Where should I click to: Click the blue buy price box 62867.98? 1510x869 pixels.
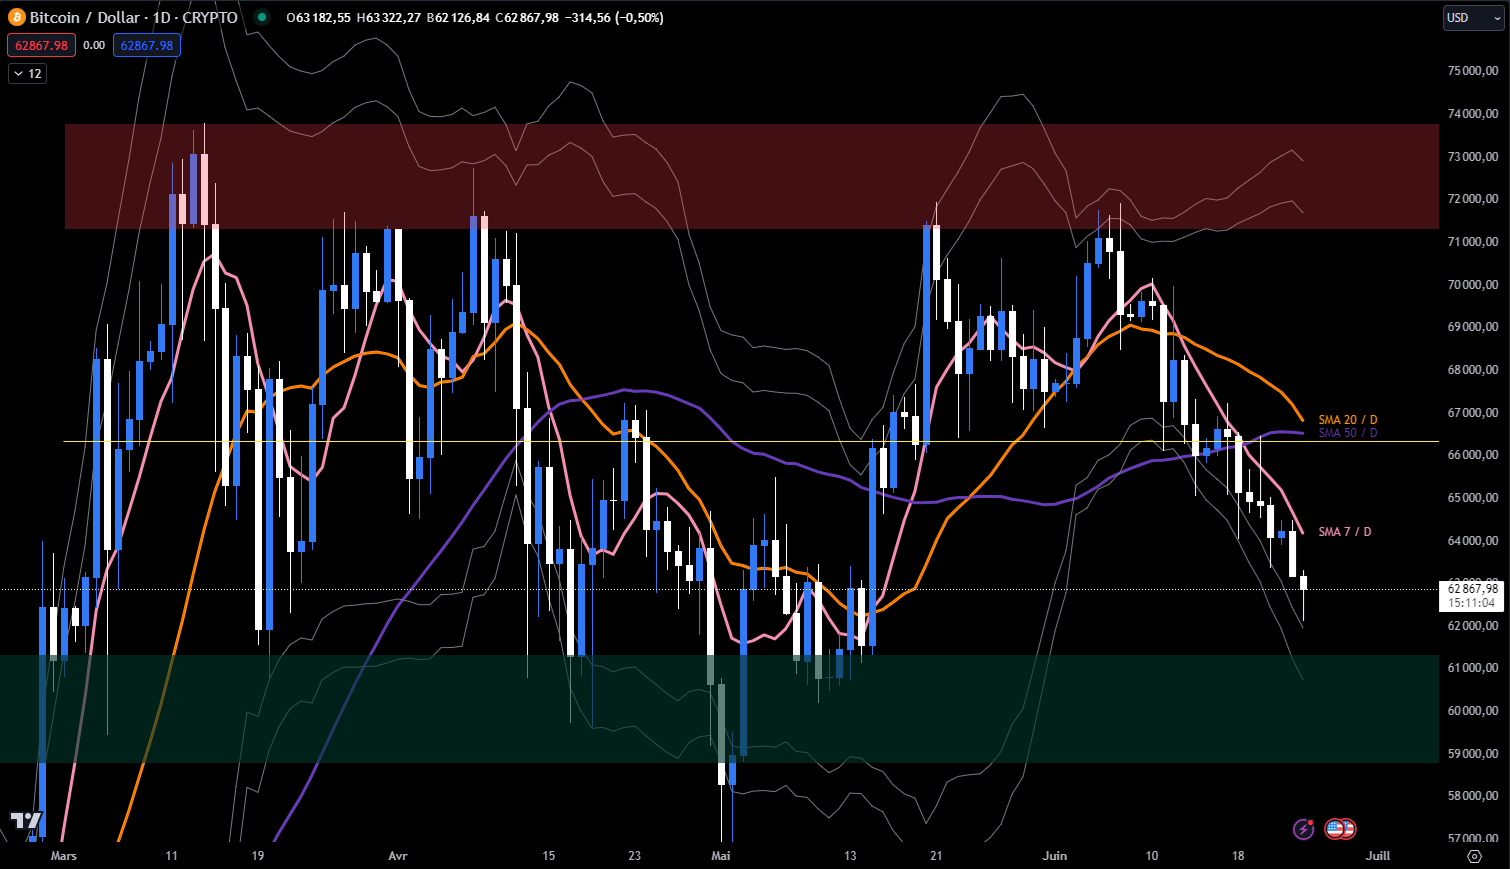coord(146,45)
